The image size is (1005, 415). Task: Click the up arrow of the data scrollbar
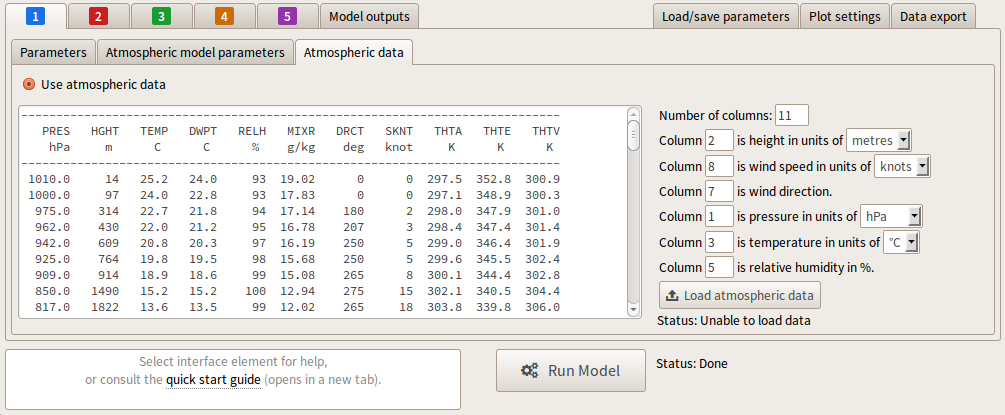[633, 113]
